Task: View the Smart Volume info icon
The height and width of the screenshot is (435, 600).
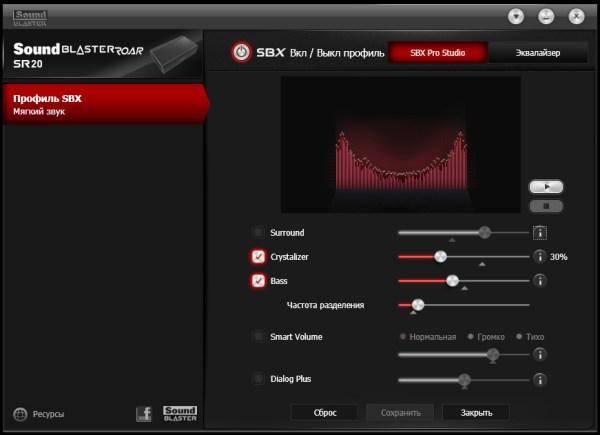Action: tap(540, 354)
